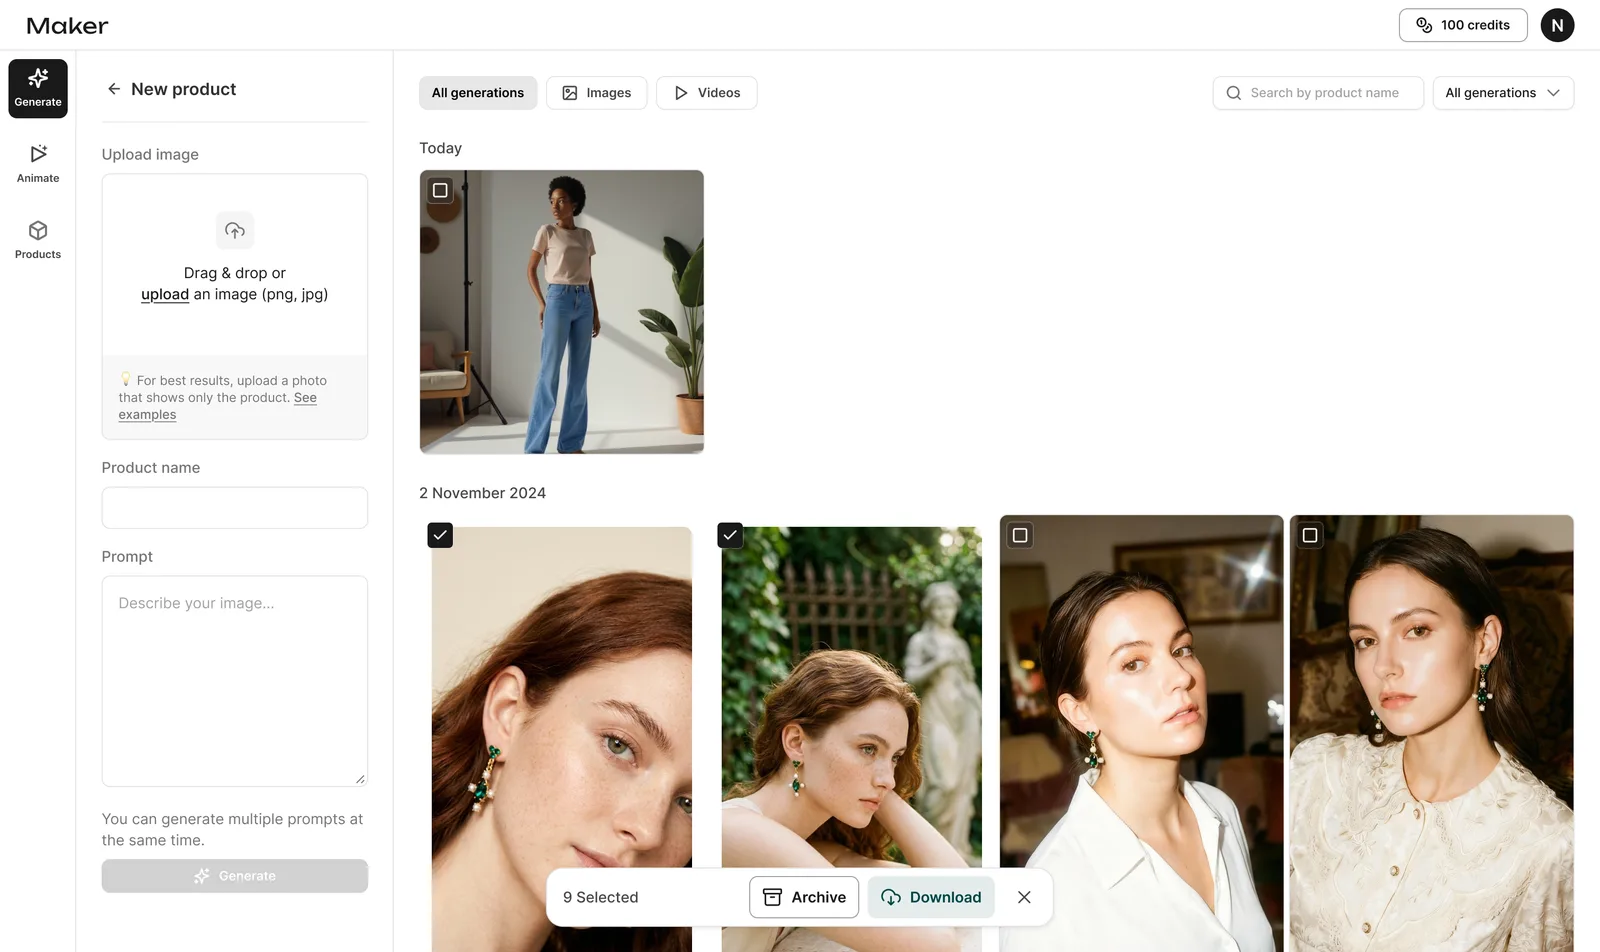Select the All generations tab
1600x952 pixels.
tap(478, 93)
